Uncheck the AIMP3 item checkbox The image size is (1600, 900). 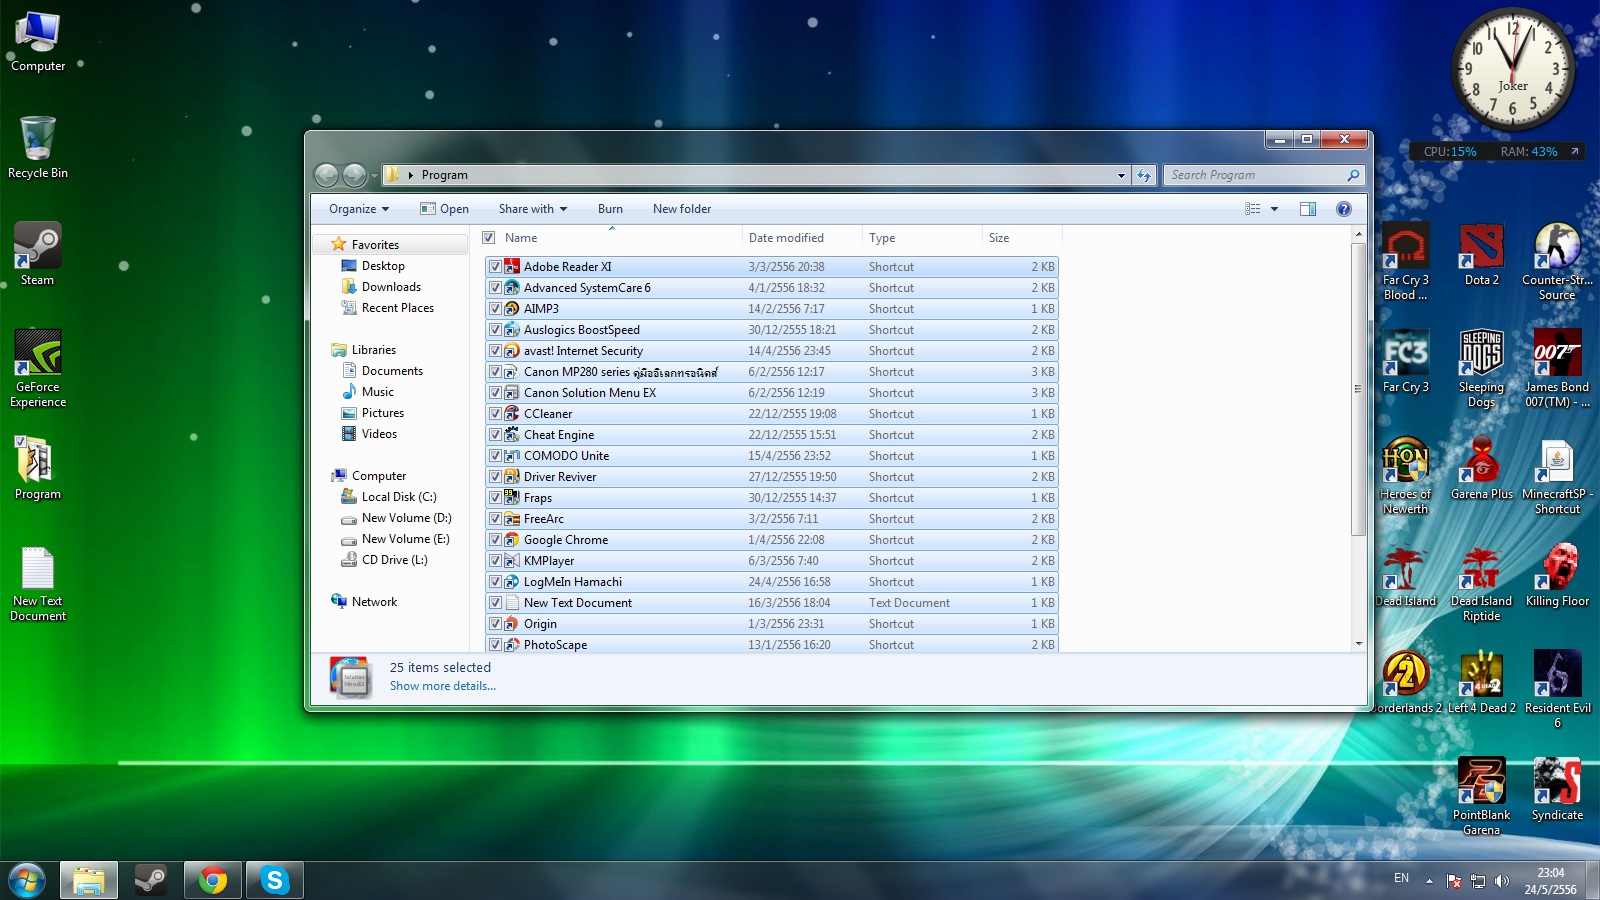[x=495, y=309]
